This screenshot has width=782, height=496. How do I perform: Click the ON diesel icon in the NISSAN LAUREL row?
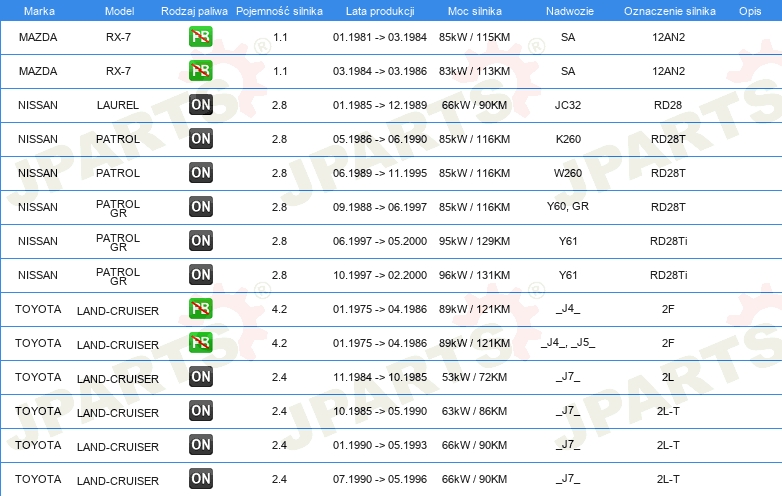tap(200, 105)
